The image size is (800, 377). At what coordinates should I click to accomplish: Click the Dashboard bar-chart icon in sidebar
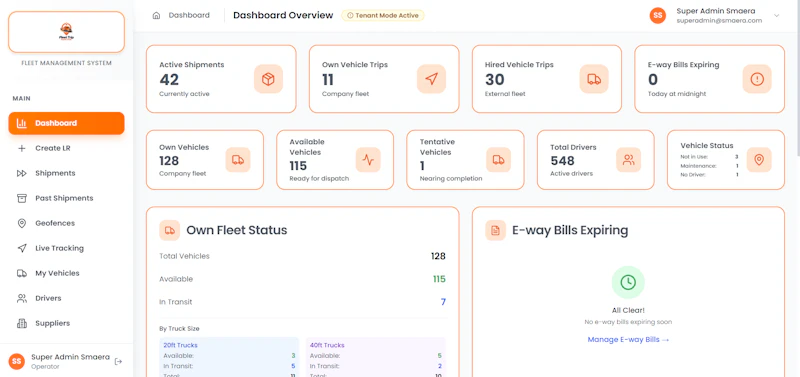(x=21, y=123)
